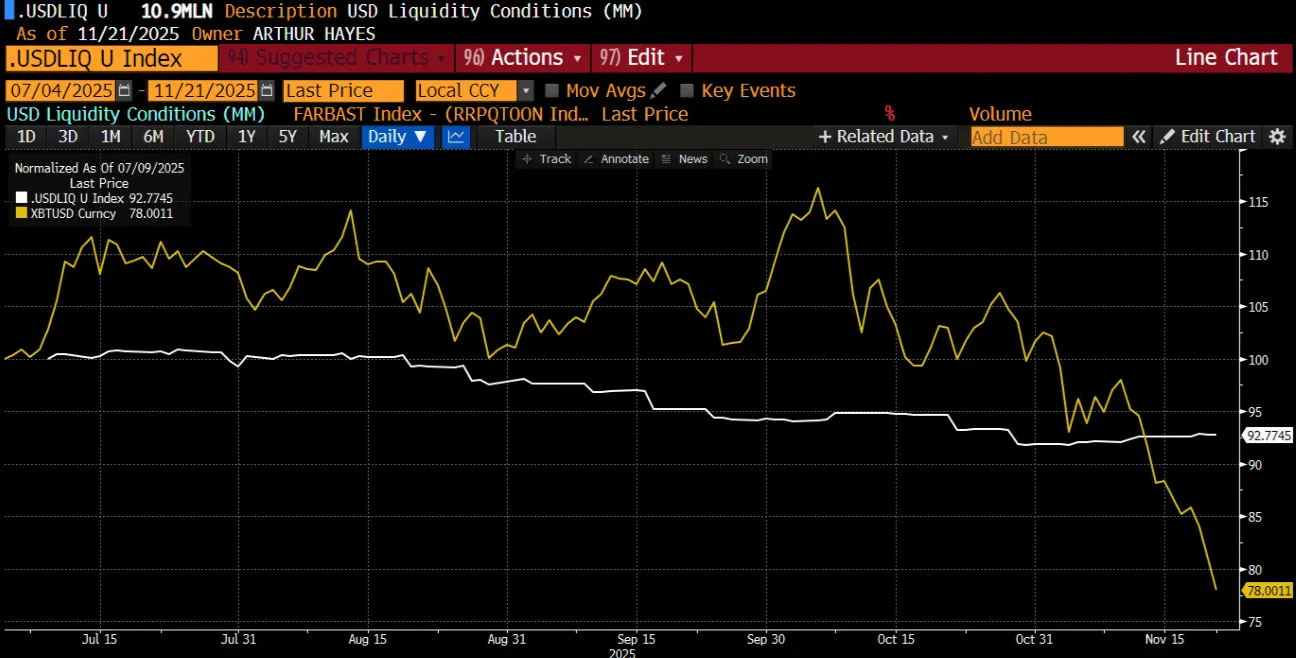Activate the Track crosshair tool
Image resolution: width=1296 pixels, height=658 pixels.
tap(546, 159)
